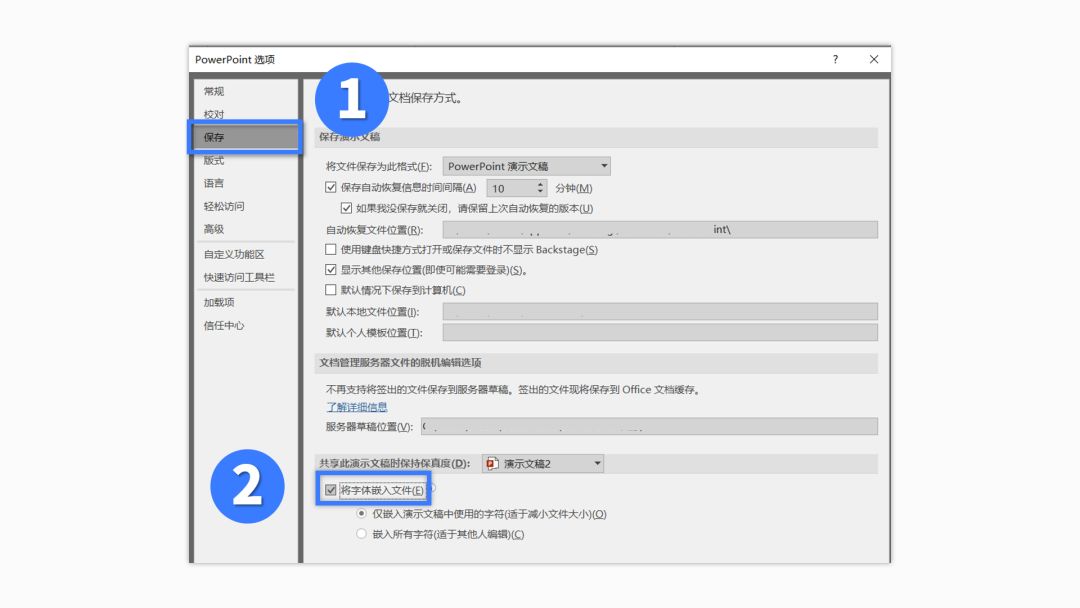
Task: Select the 保存 category in sidebar
Action: coord(245,137)
